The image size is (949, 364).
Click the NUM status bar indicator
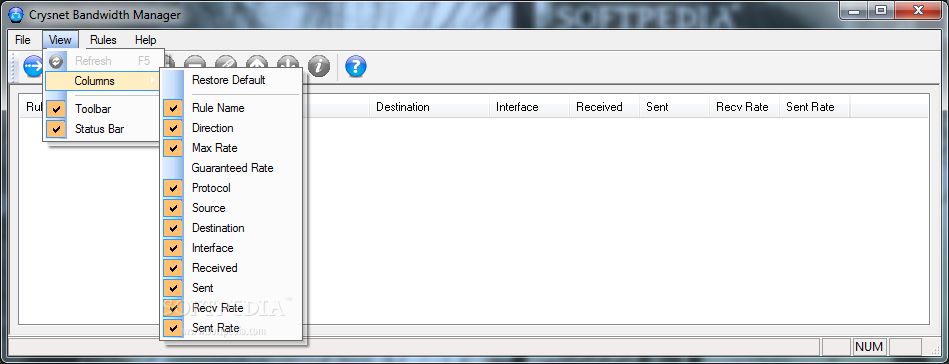(869, 347)
